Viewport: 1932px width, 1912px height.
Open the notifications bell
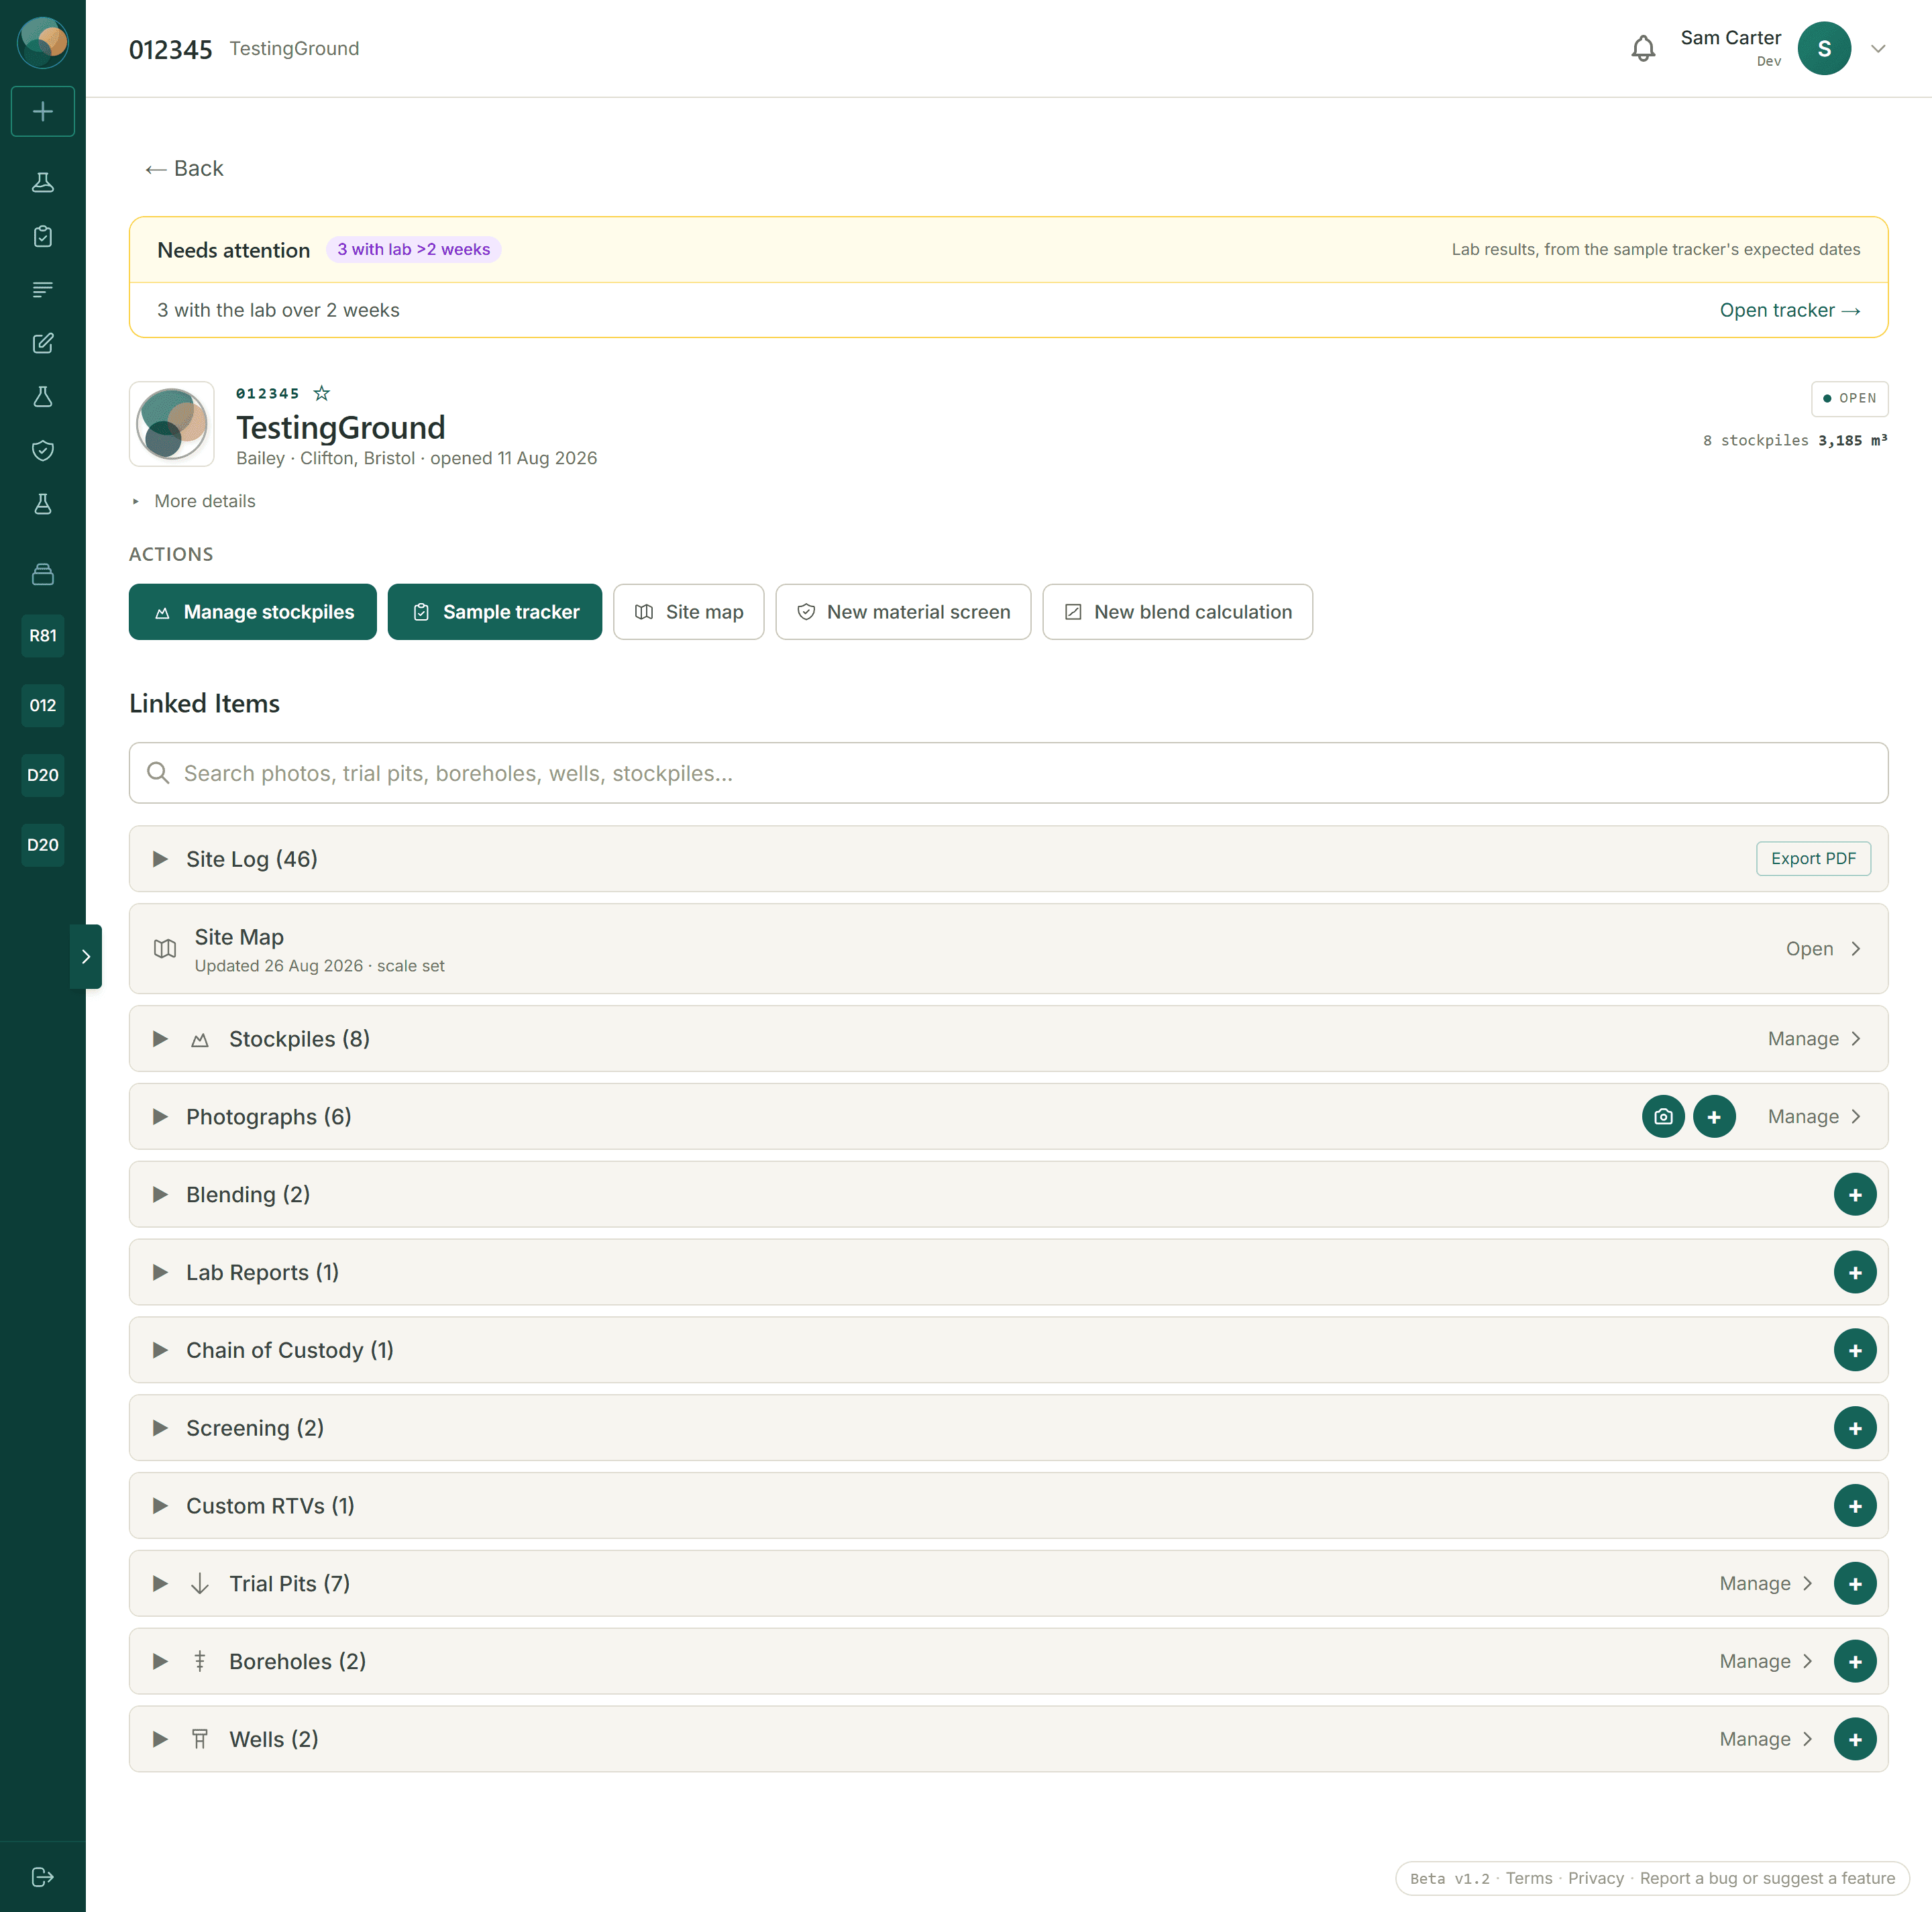1643,48
